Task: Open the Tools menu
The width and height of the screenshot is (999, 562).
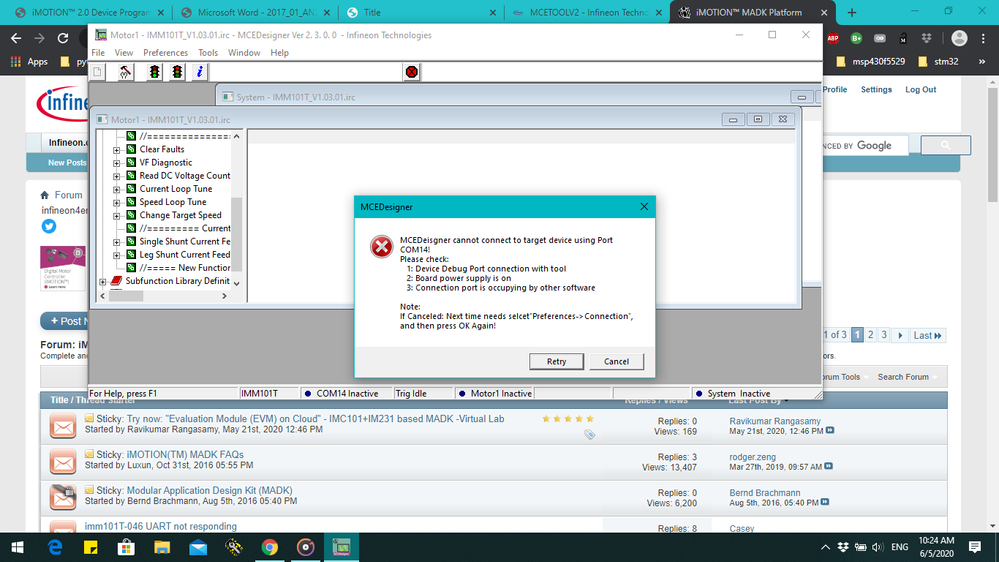Action: (208, 53)
